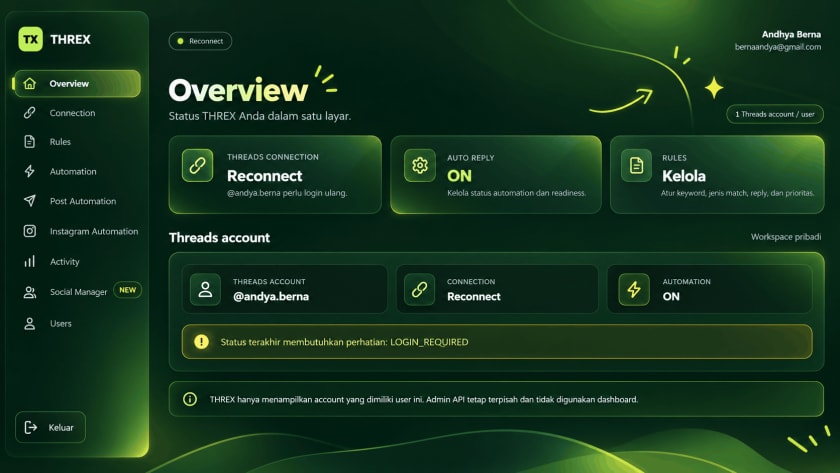Click the chain icon in the Connection tile

[419, 289]
